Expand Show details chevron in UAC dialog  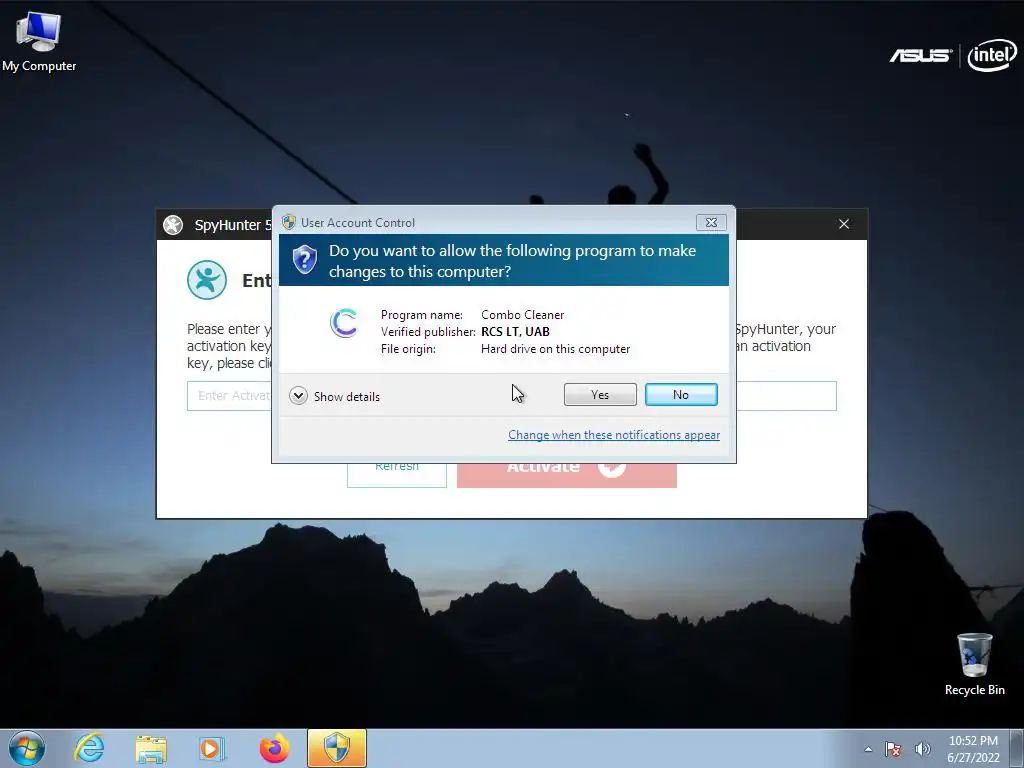298,396
